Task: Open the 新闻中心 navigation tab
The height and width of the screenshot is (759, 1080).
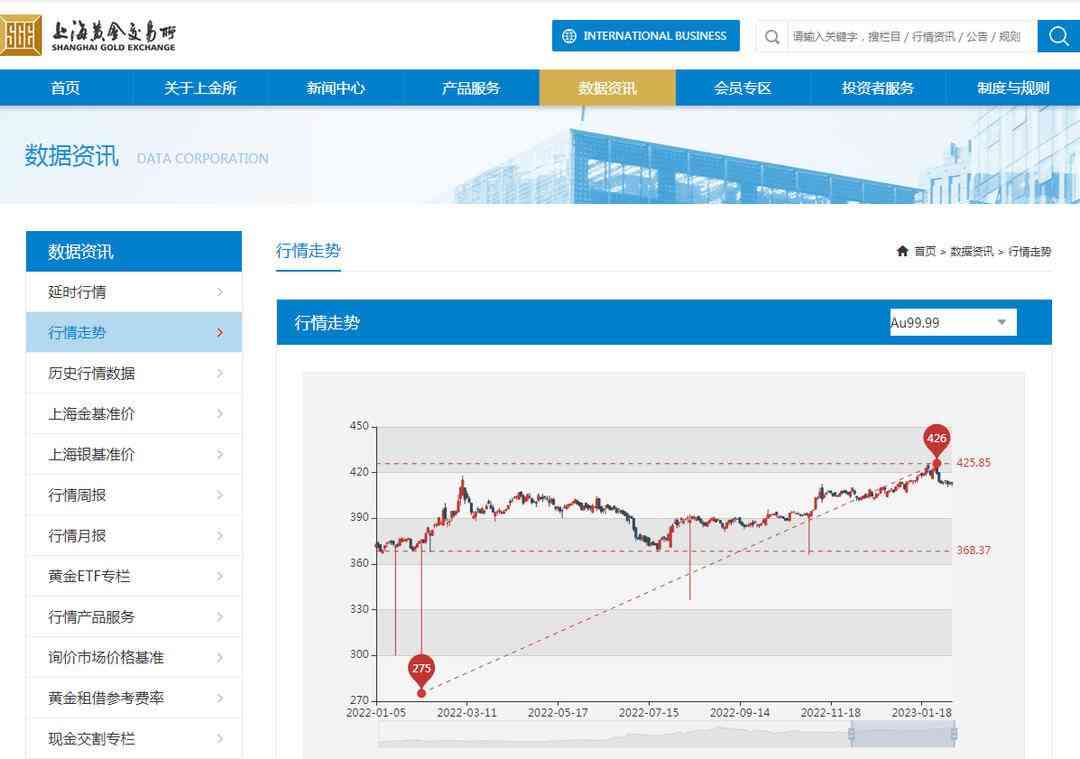Action: click(x=336, y=88)
